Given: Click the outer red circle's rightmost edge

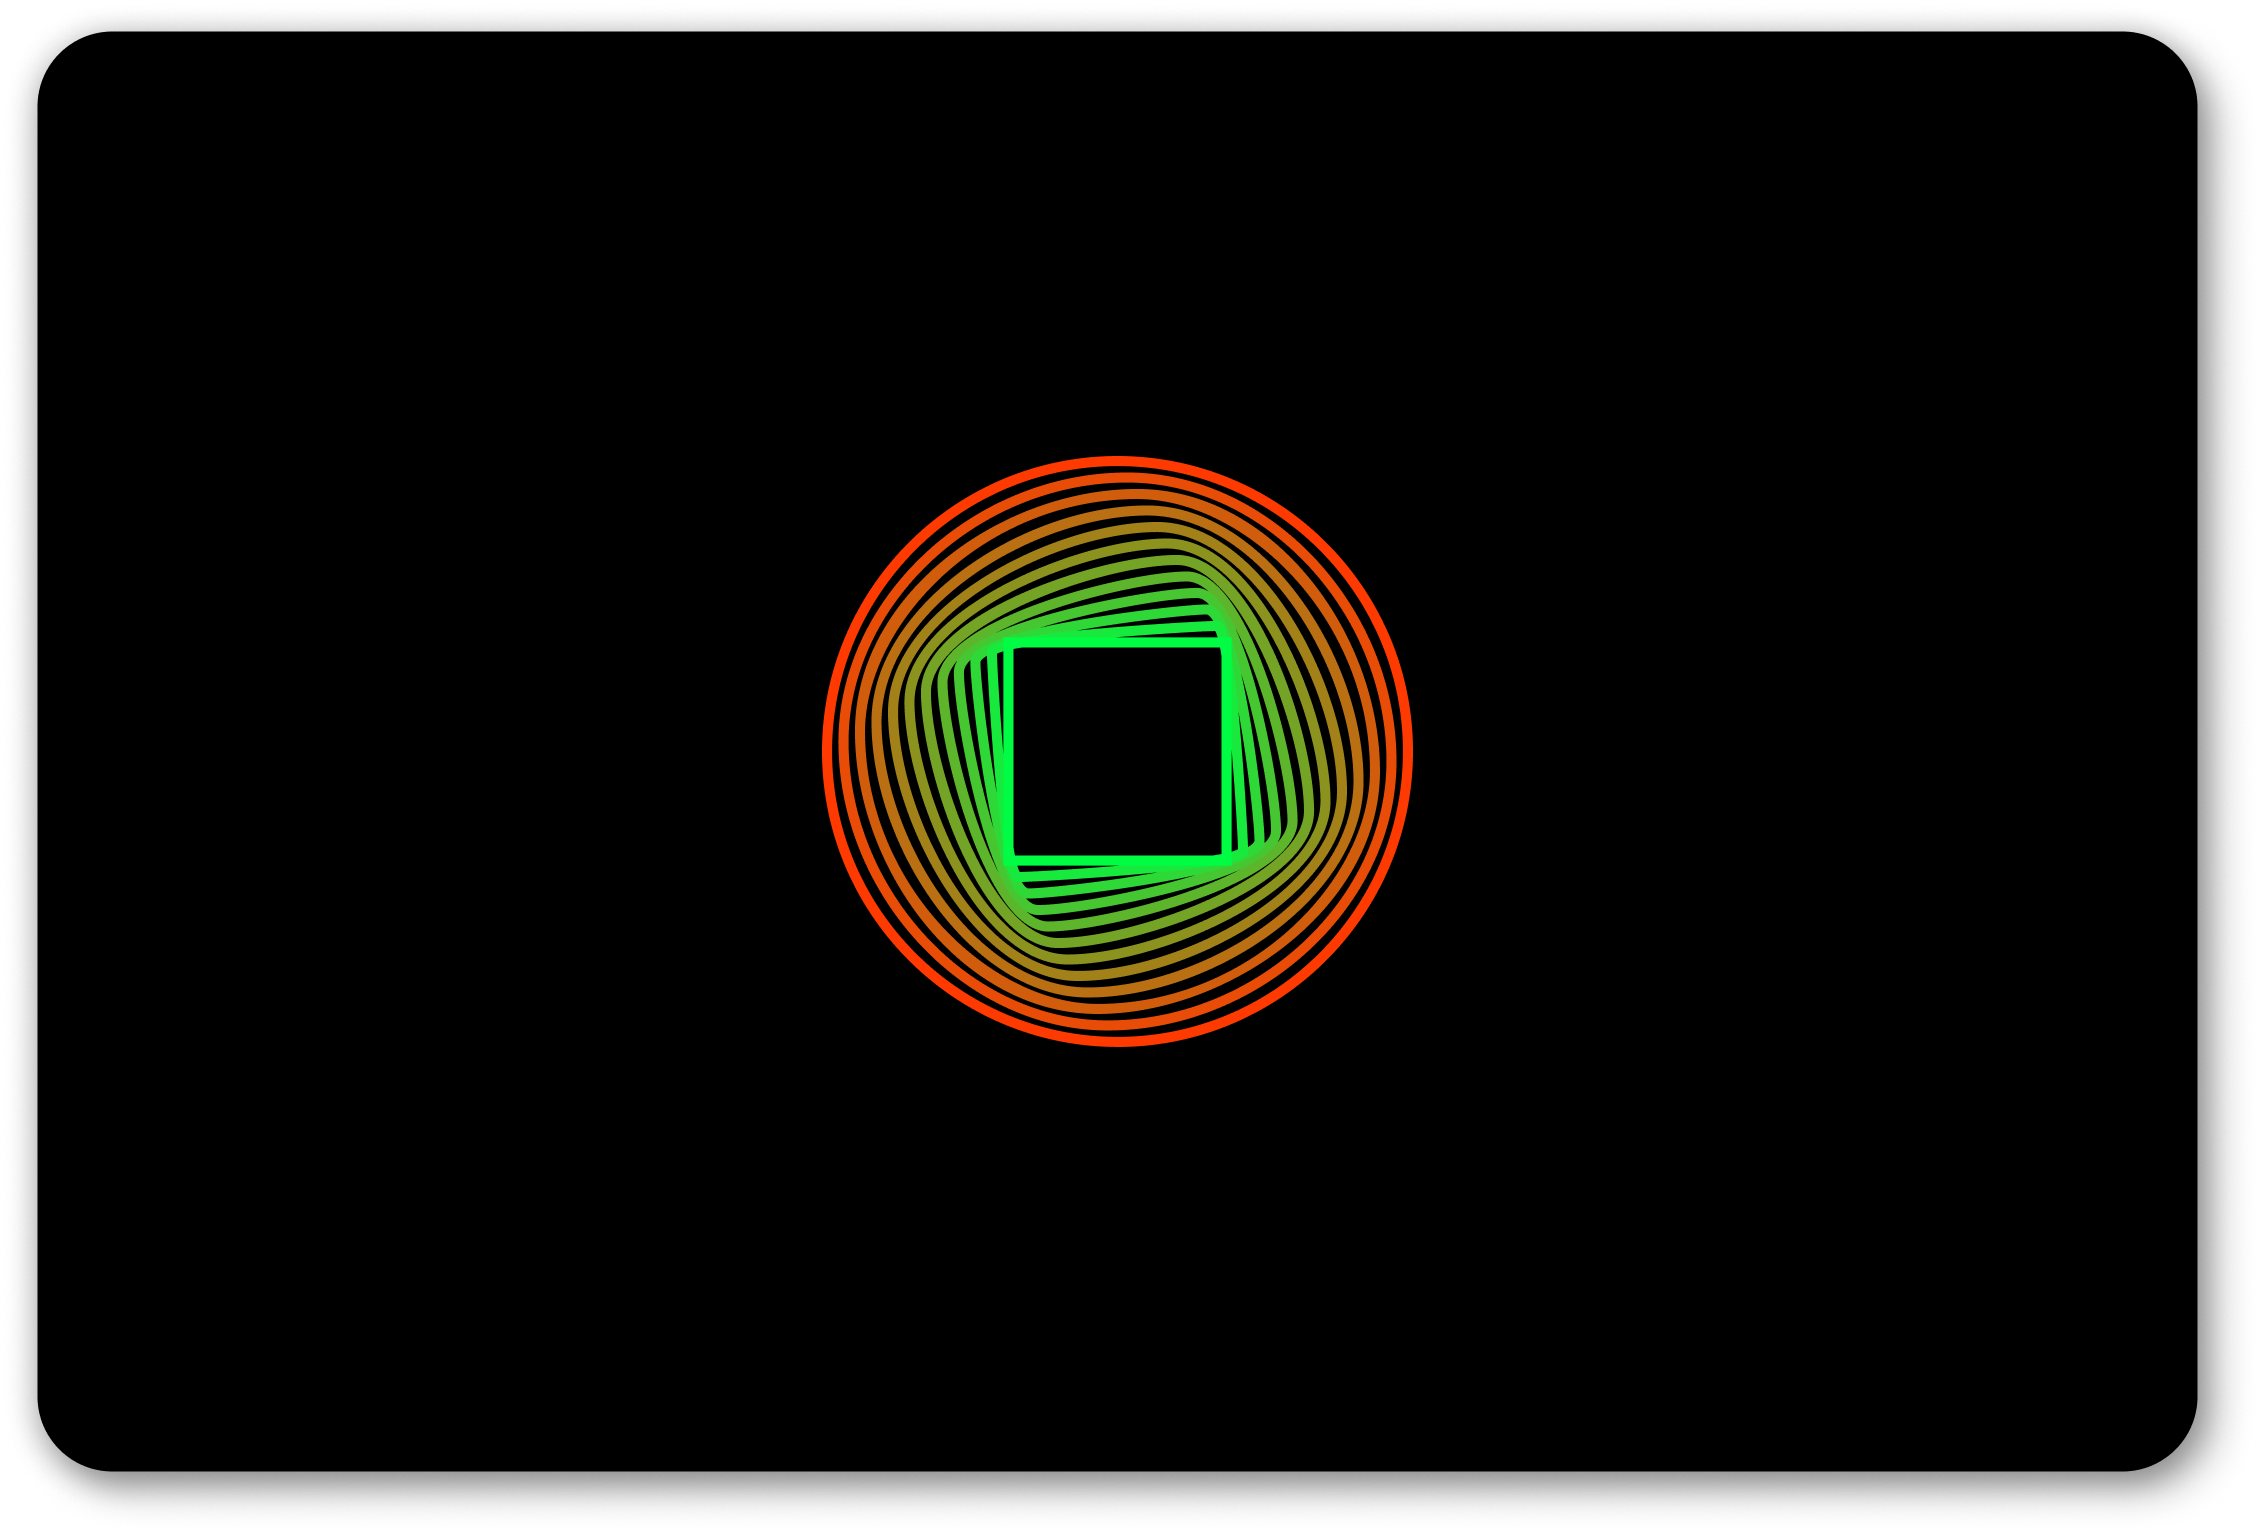Looking at the screenshot, I should click(1409, 751).
